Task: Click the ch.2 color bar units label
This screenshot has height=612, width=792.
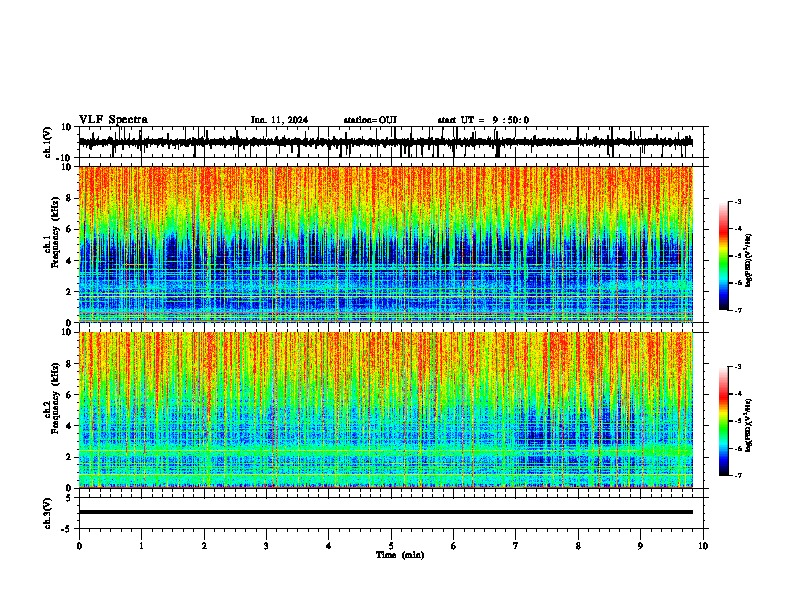Action: (748, 426)
